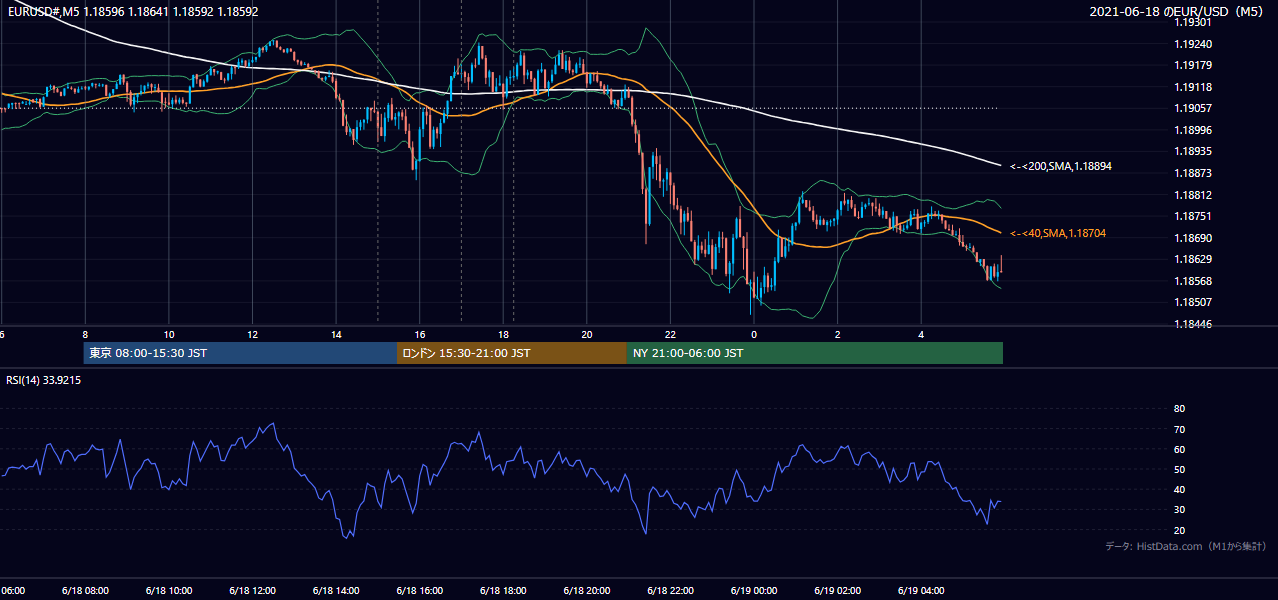Image resolution: width=1278 pixels, height=600 pixels.
Task: Click hour label 20 under price chart
Action: [x=587, y=335]
